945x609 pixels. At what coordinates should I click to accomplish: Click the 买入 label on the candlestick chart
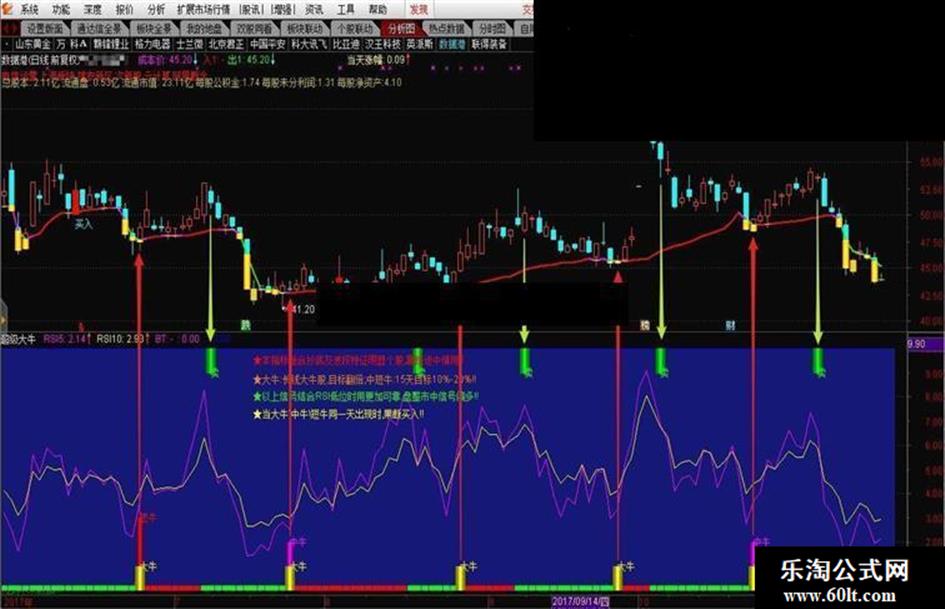84,224
